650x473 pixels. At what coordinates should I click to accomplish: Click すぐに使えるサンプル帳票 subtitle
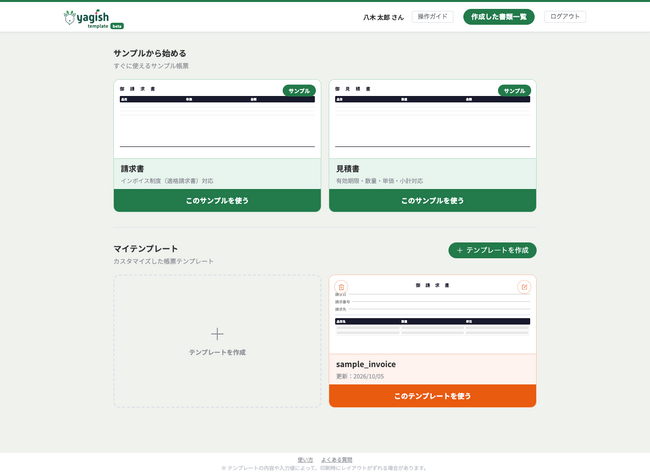click(x=151, y=66)
